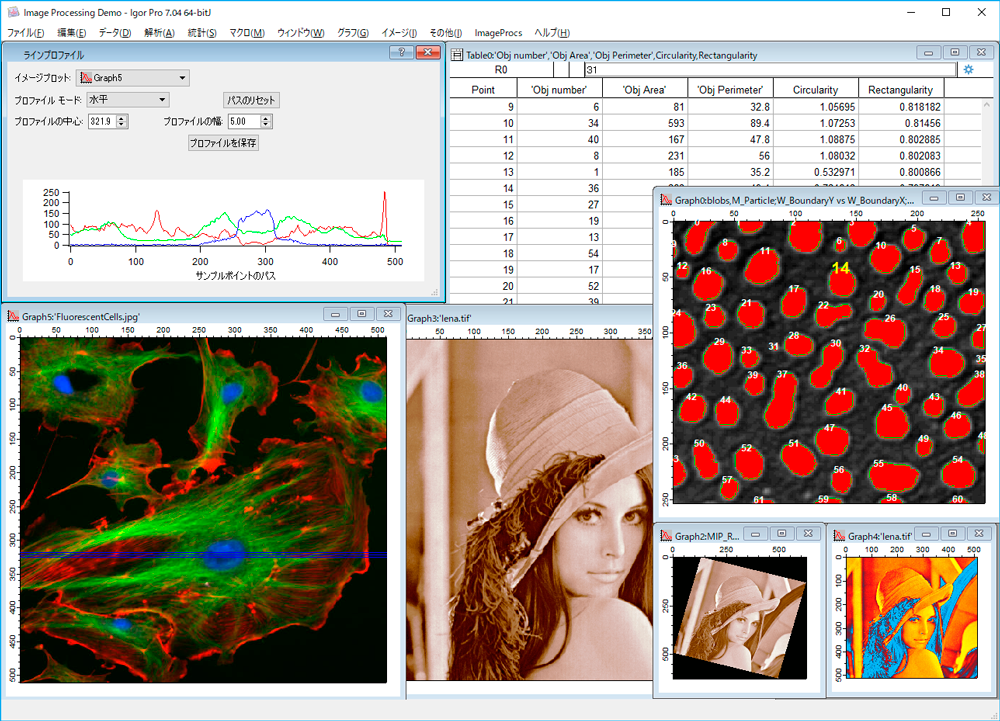Open the イメージ(I) menu
The image size is (1000, 721).
click(x=399, y=33)
